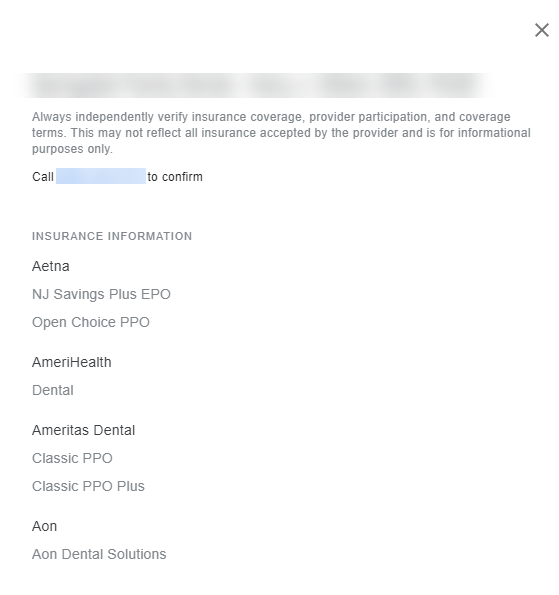559x595 pixels.
Task: Click the insurance verification disclaimer text
Action: tap(281, 133)
